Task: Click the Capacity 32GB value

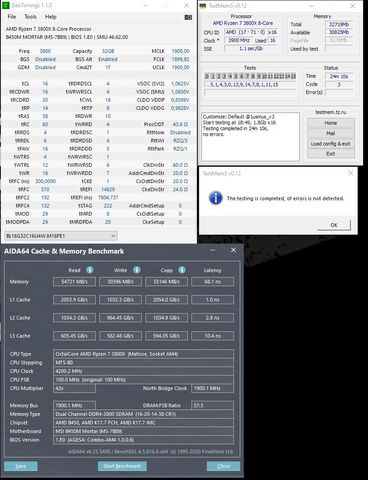Action: coord(108,51)
